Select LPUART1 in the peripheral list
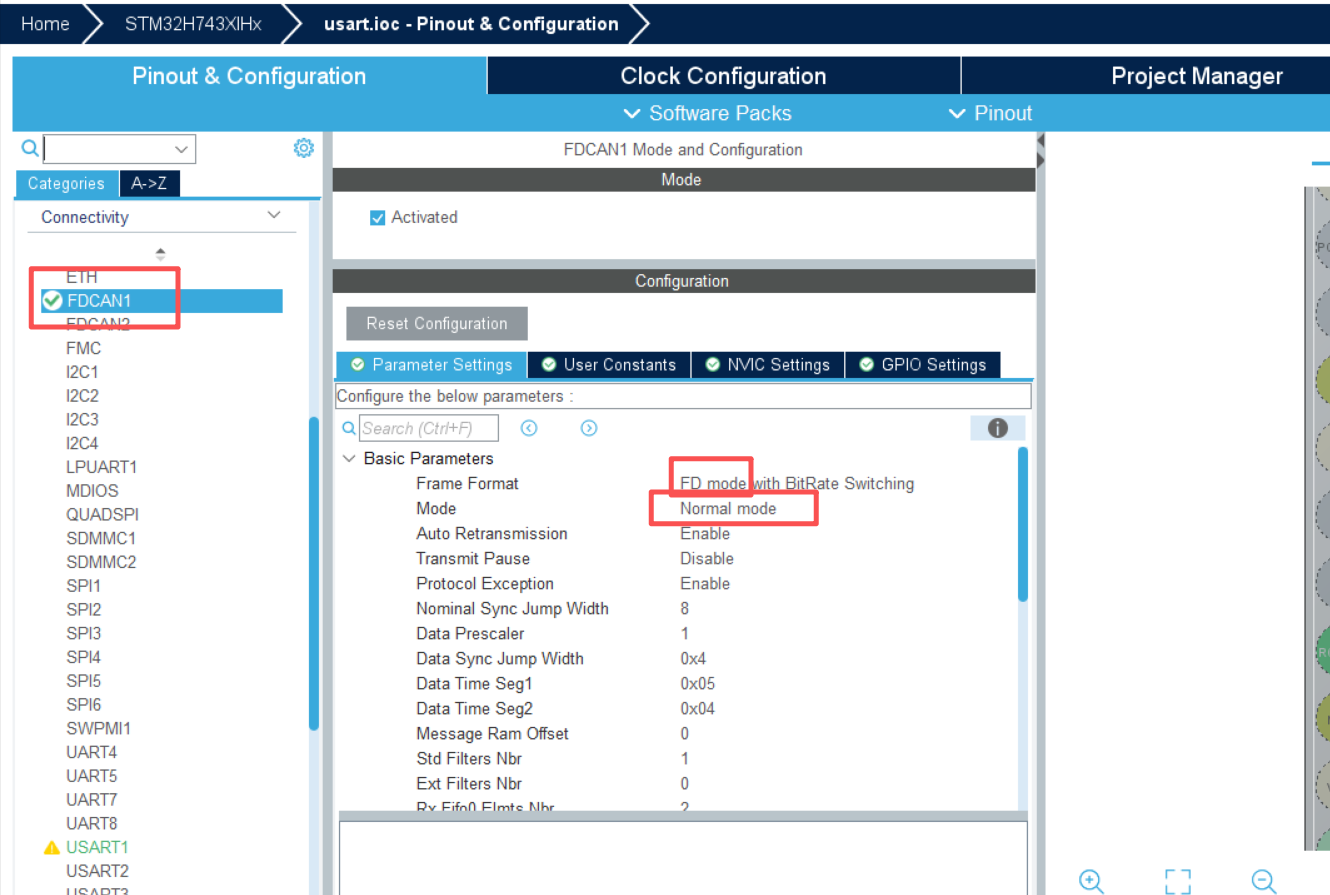The width and height of the screenshot is (1330, 895). (x=102, y=467)
